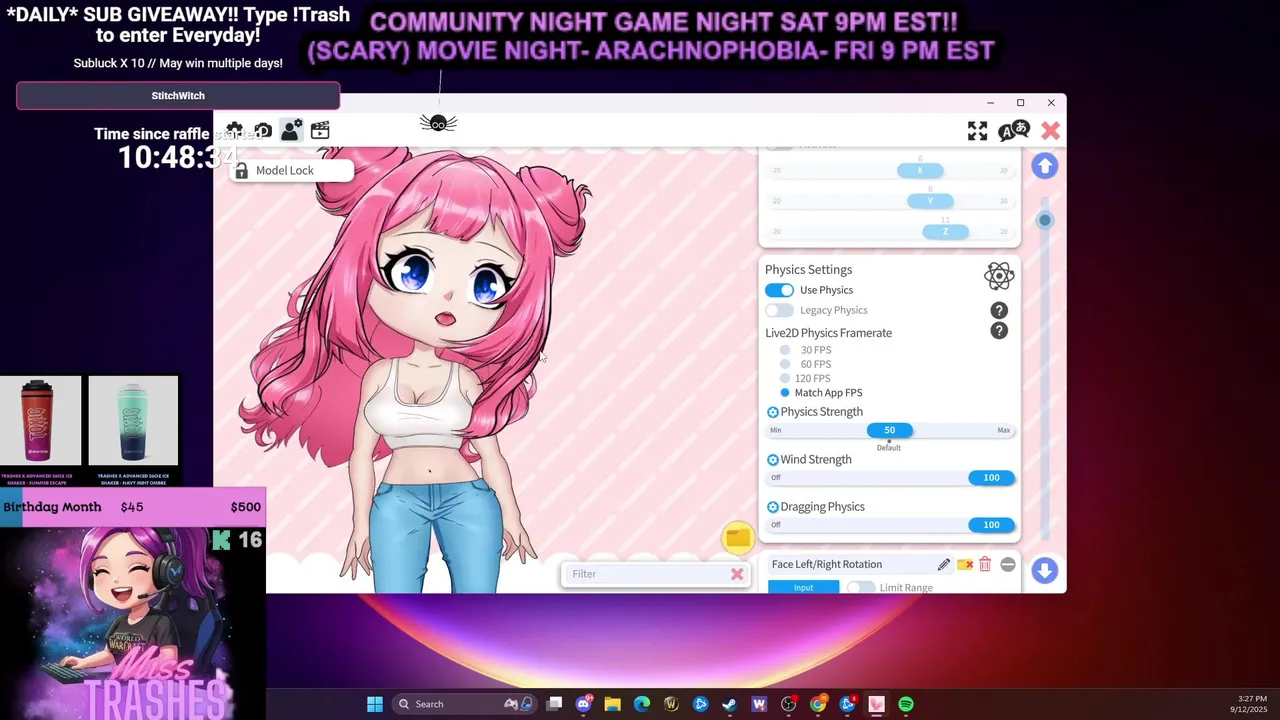
Task: Open the language translation icon
Action: coord(1014,130)
